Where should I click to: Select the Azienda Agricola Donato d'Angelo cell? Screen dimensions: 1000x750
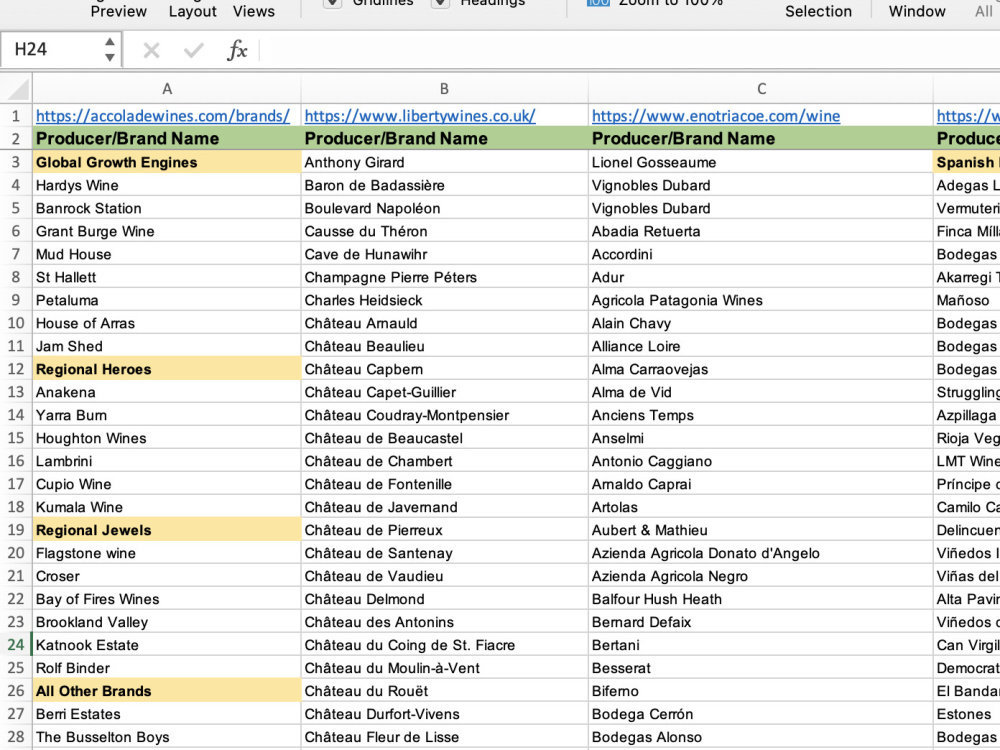point(761,552)
